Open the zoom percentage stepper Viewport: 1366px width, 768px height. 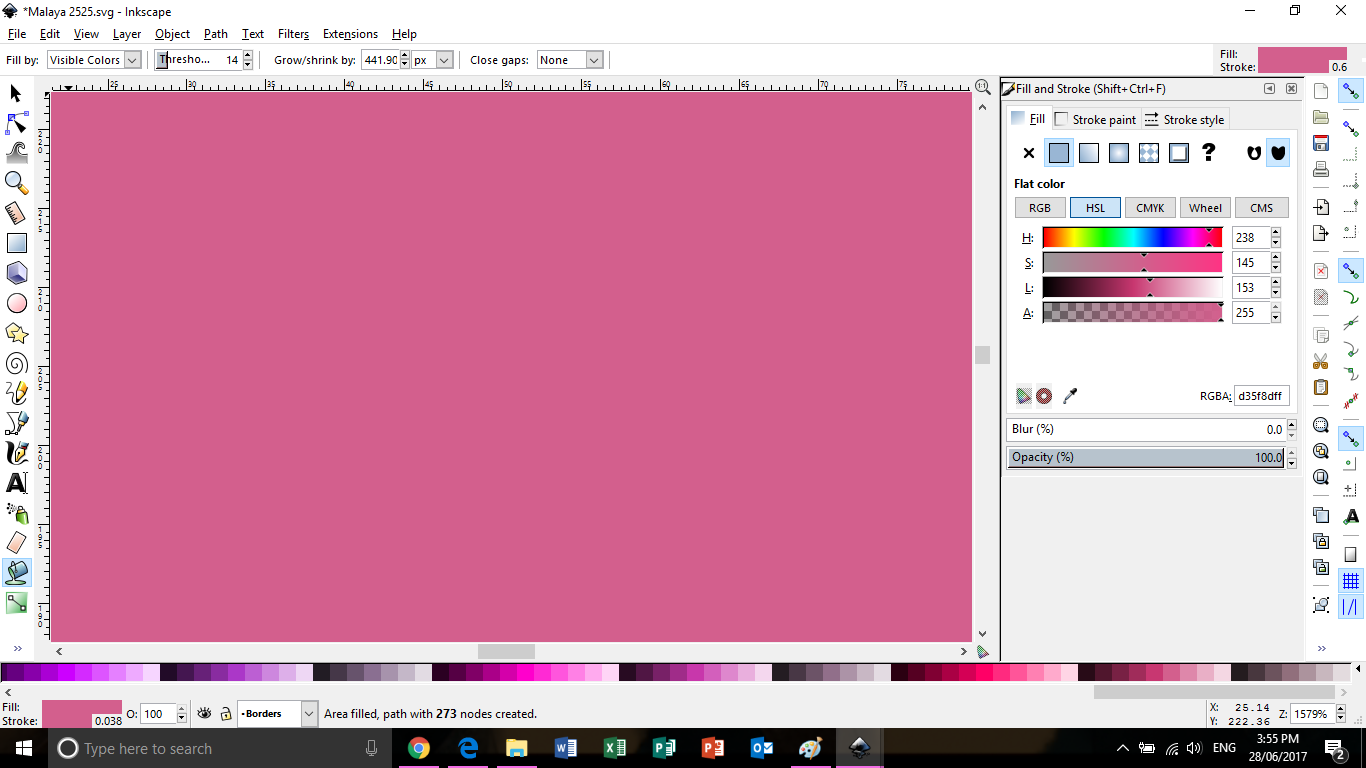click(x=1339, y=714)
